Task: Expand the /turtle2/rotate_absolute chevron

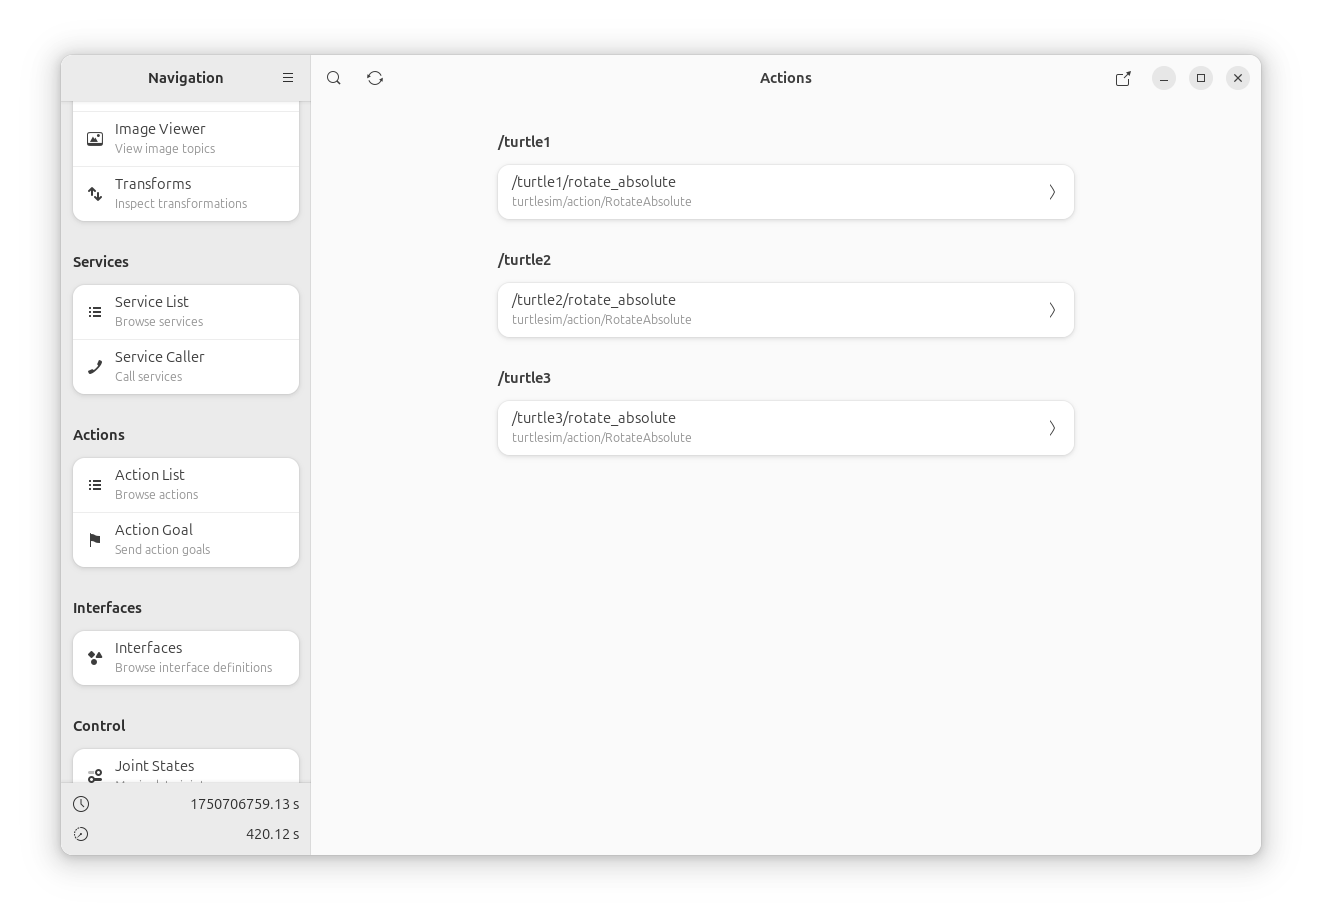Action: [1052, 310]
